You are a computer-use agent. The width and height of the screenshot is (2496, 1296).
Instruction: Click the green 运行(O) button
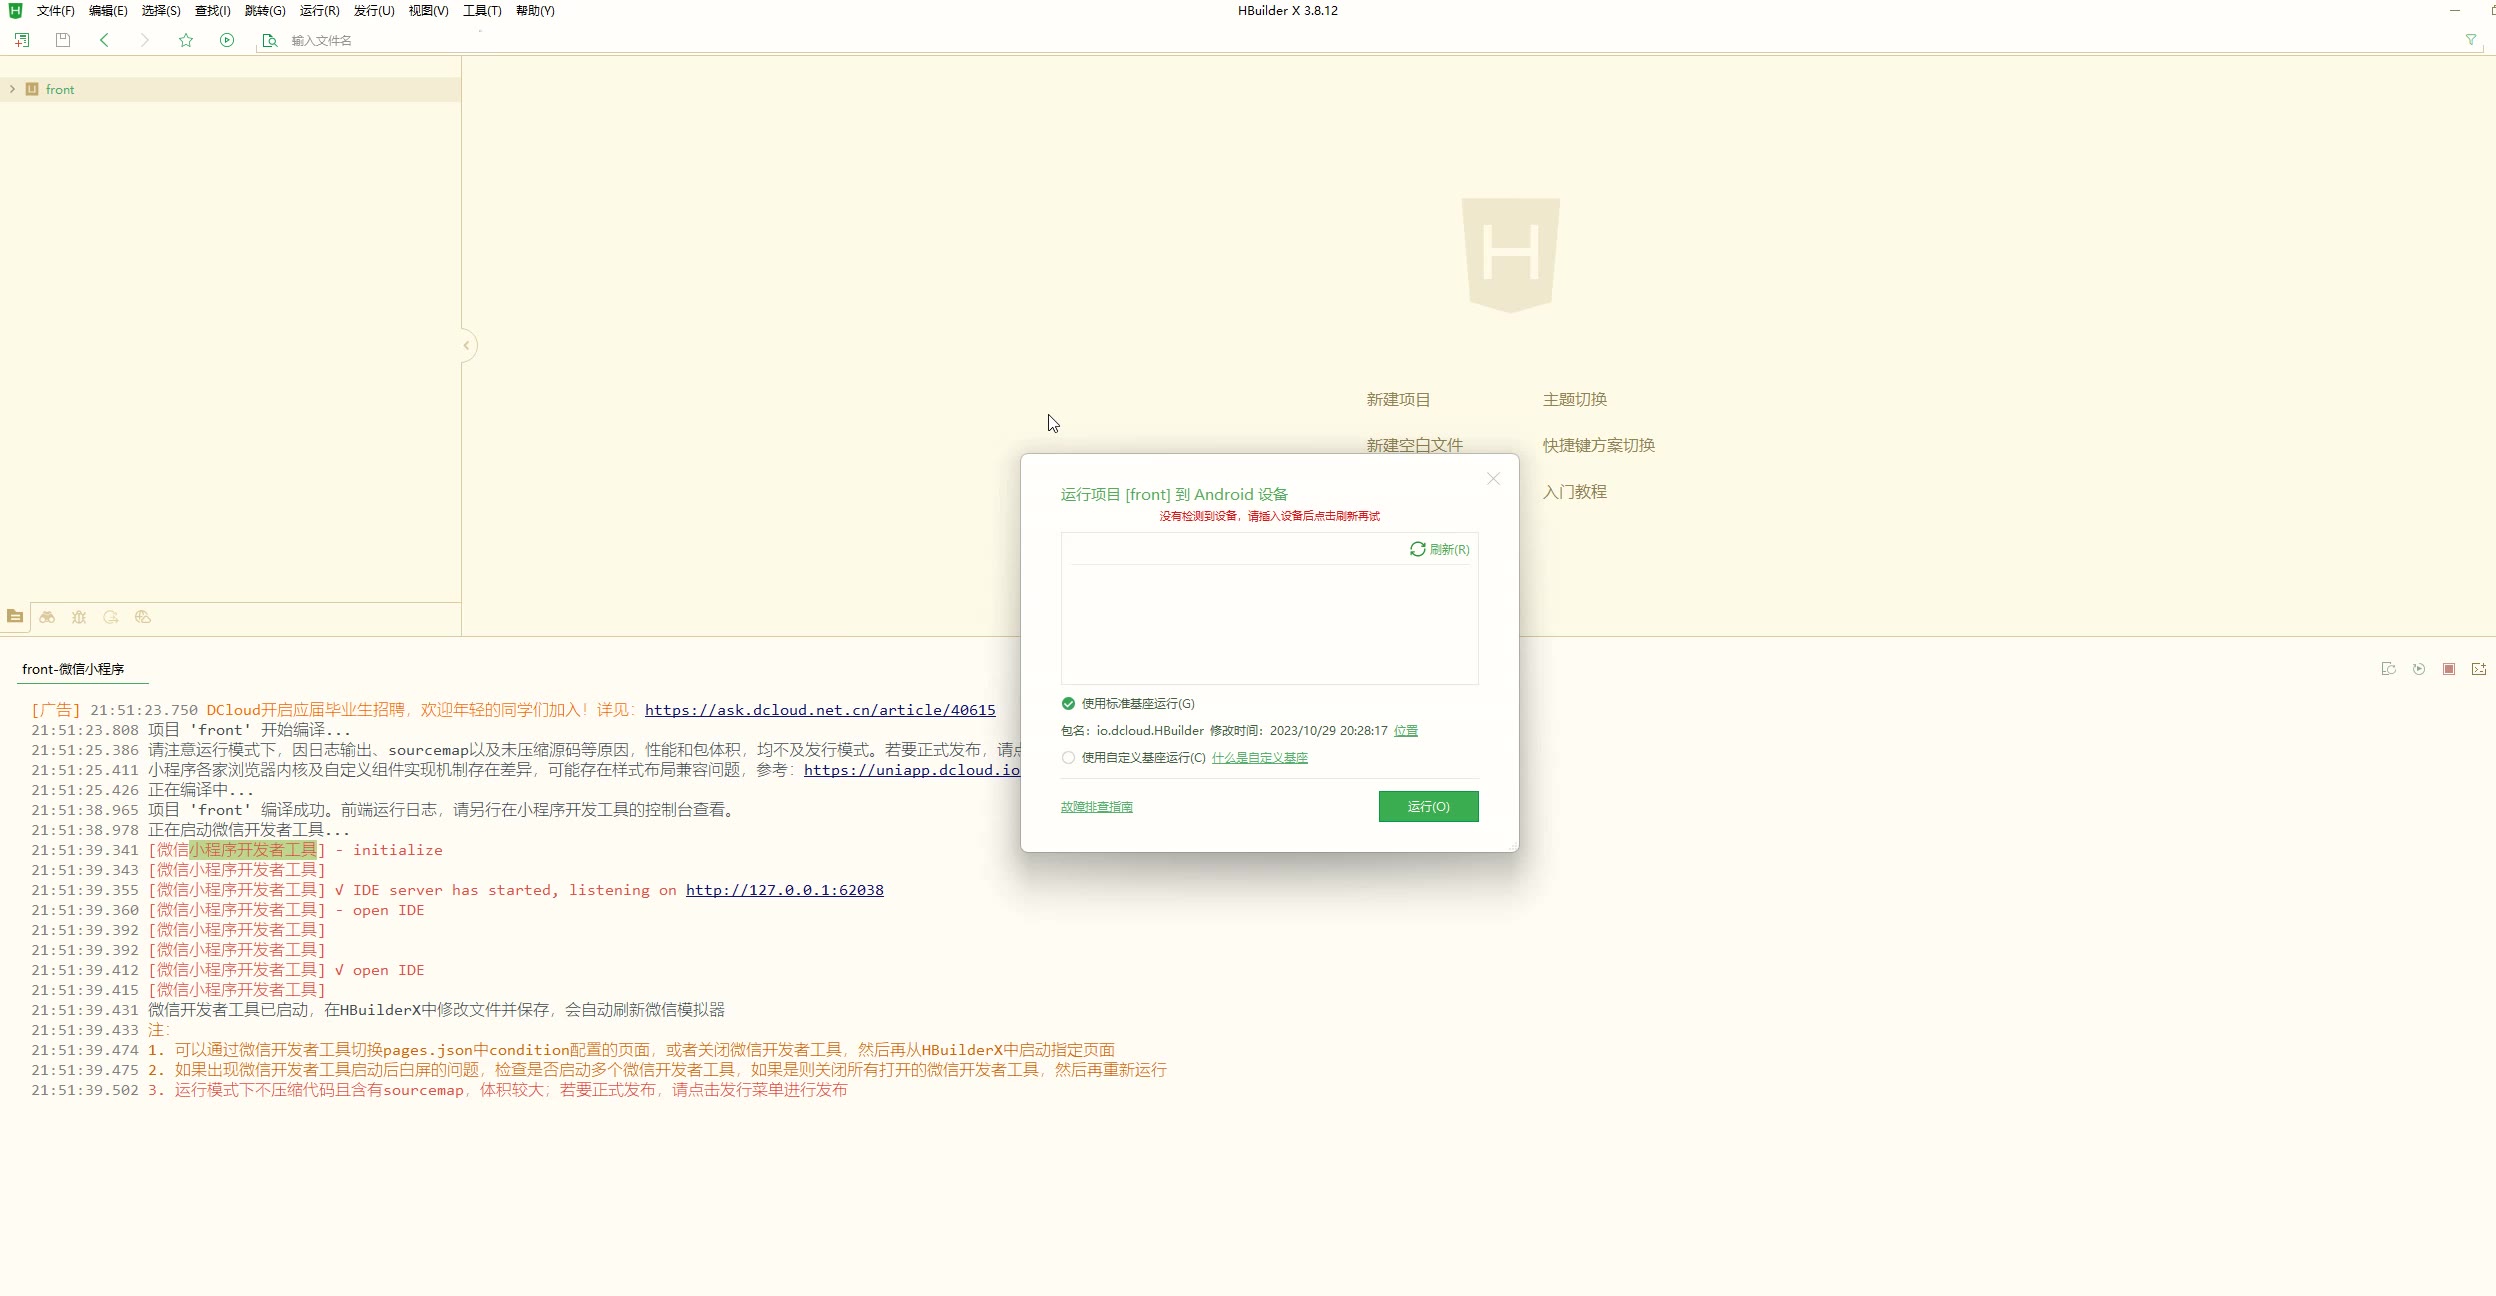[x=1428, y=806]
